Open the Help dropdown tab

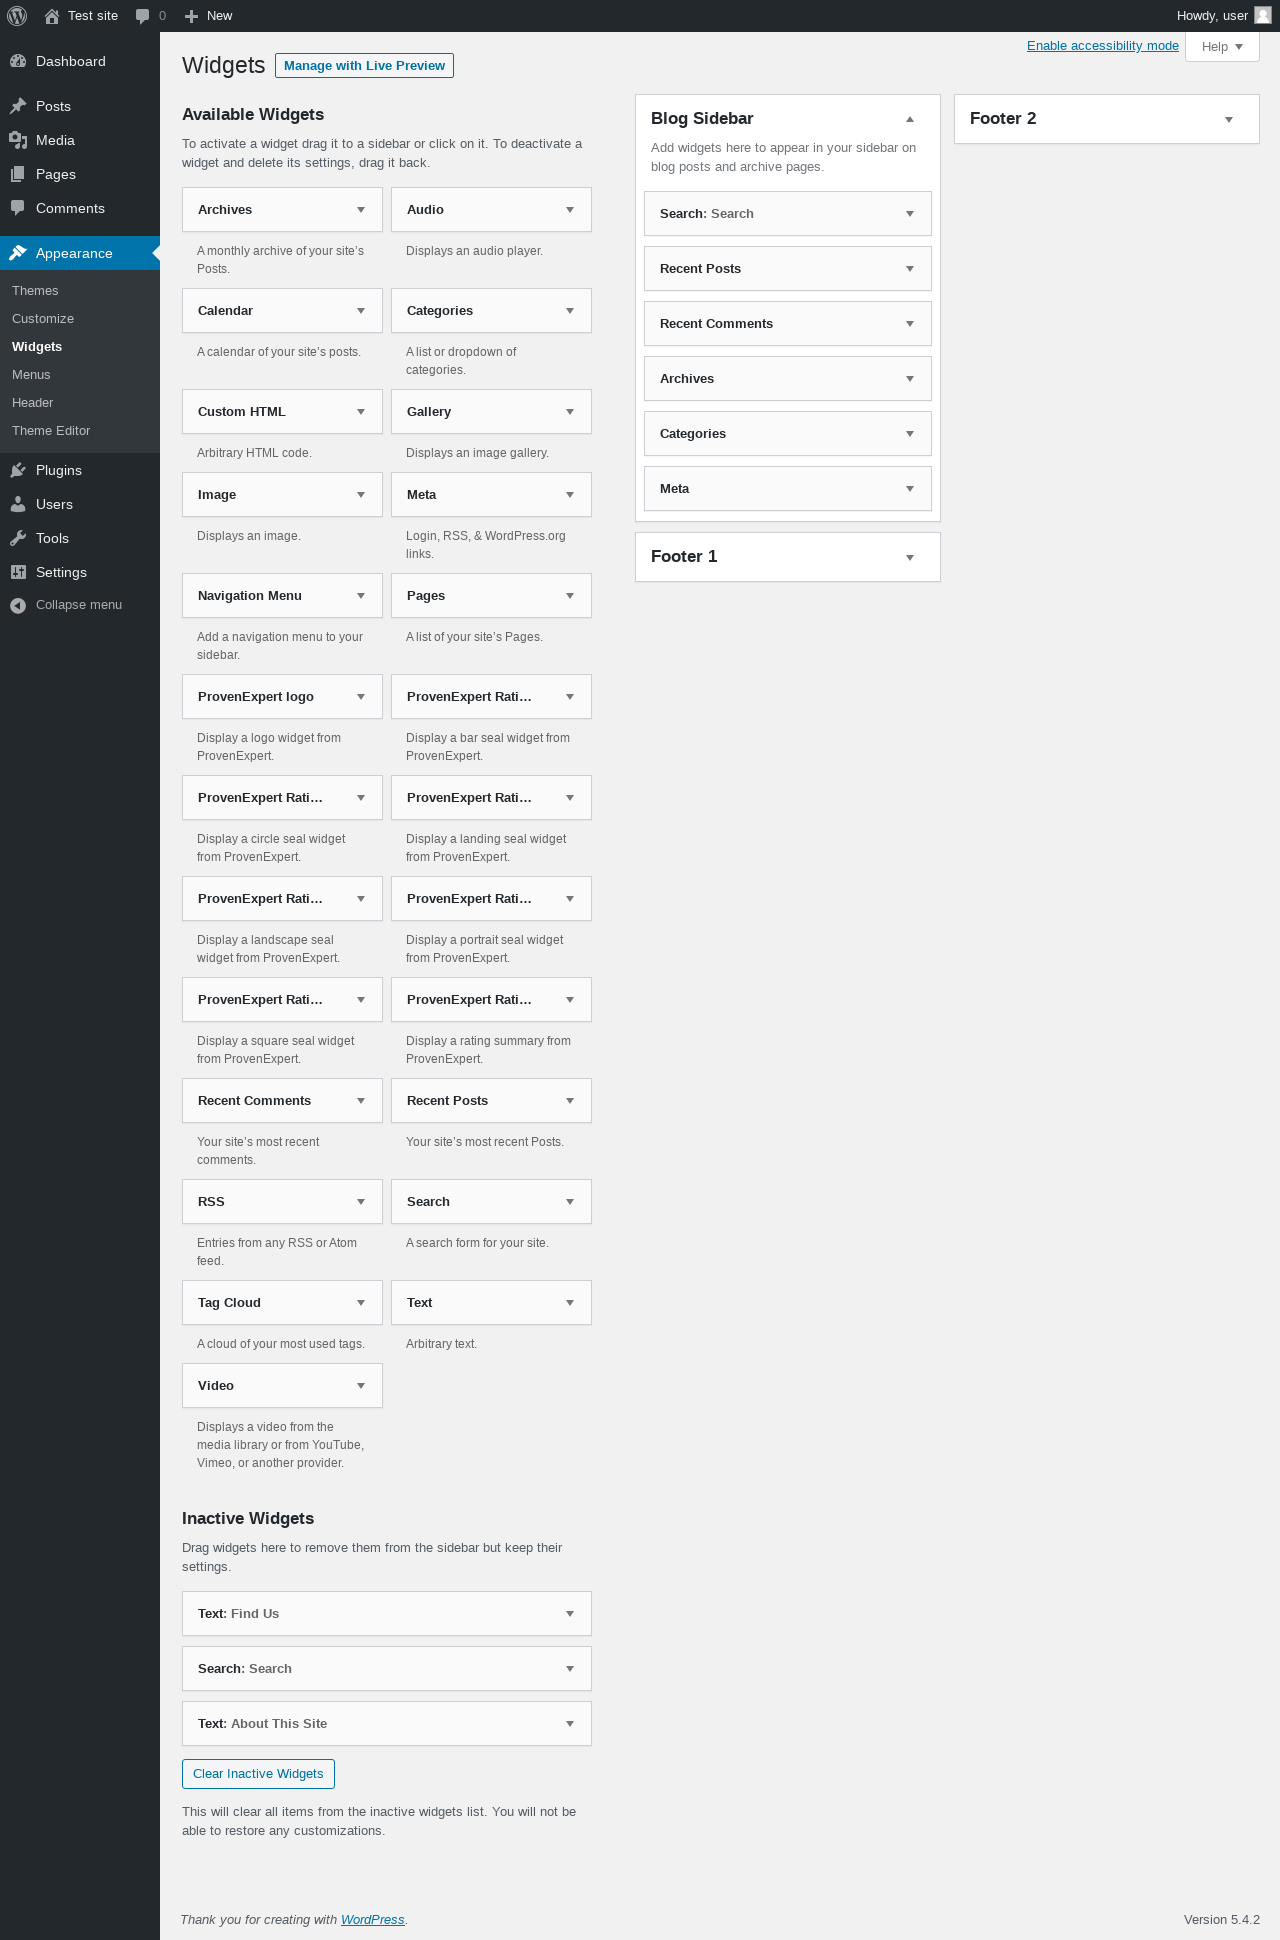coord(1222,47)
